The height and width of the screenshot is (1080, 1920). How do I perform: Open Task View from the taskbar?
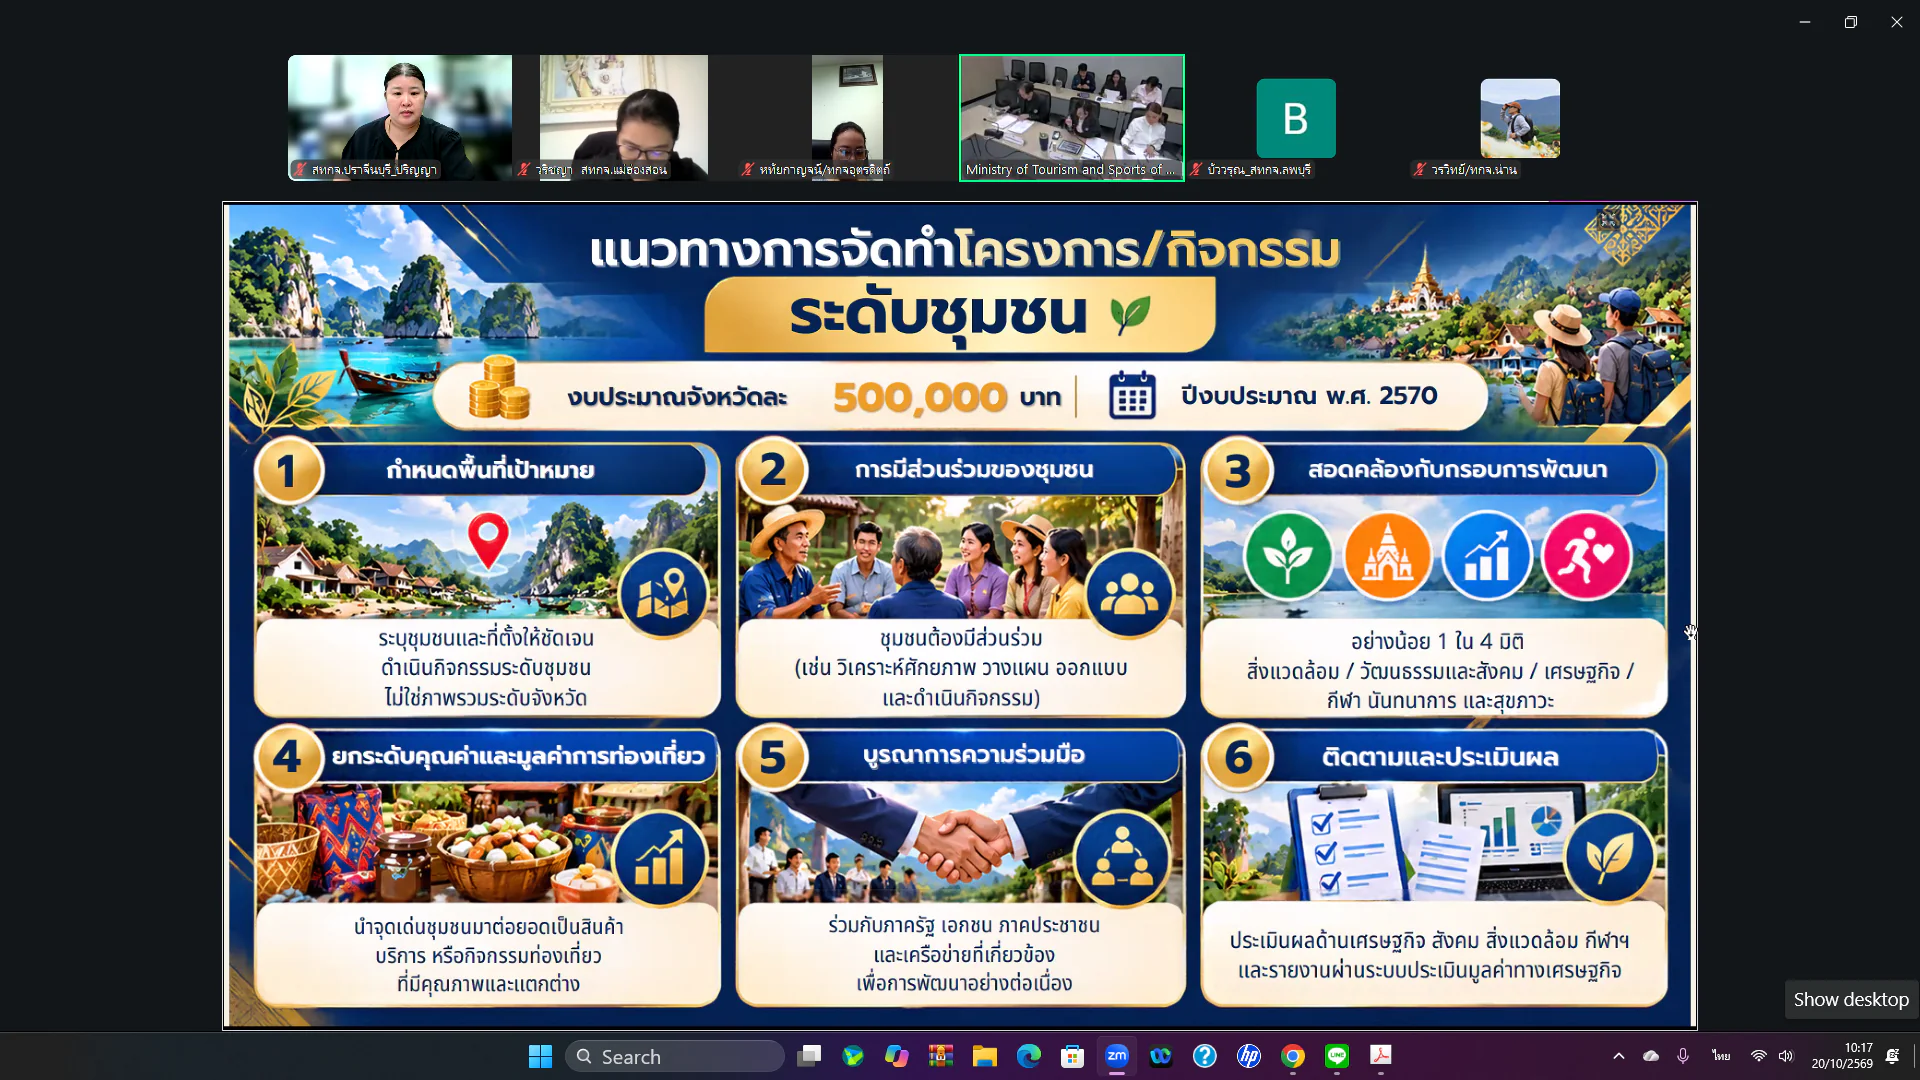(x=809, y=1056)
